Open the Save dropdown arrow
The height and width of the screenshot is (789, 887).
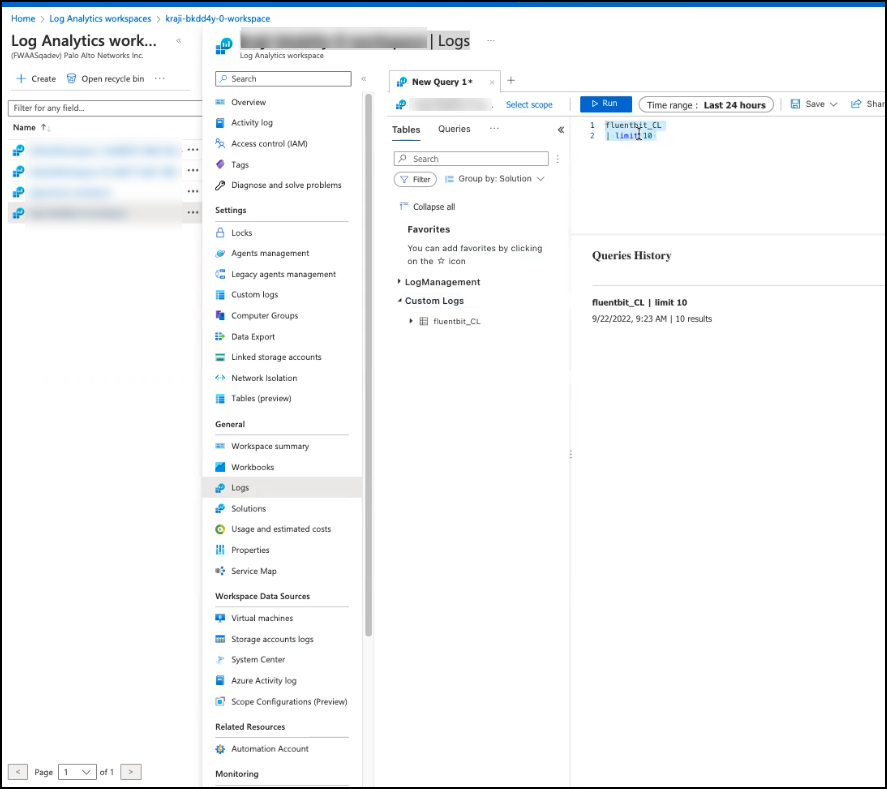click(833, 104)
